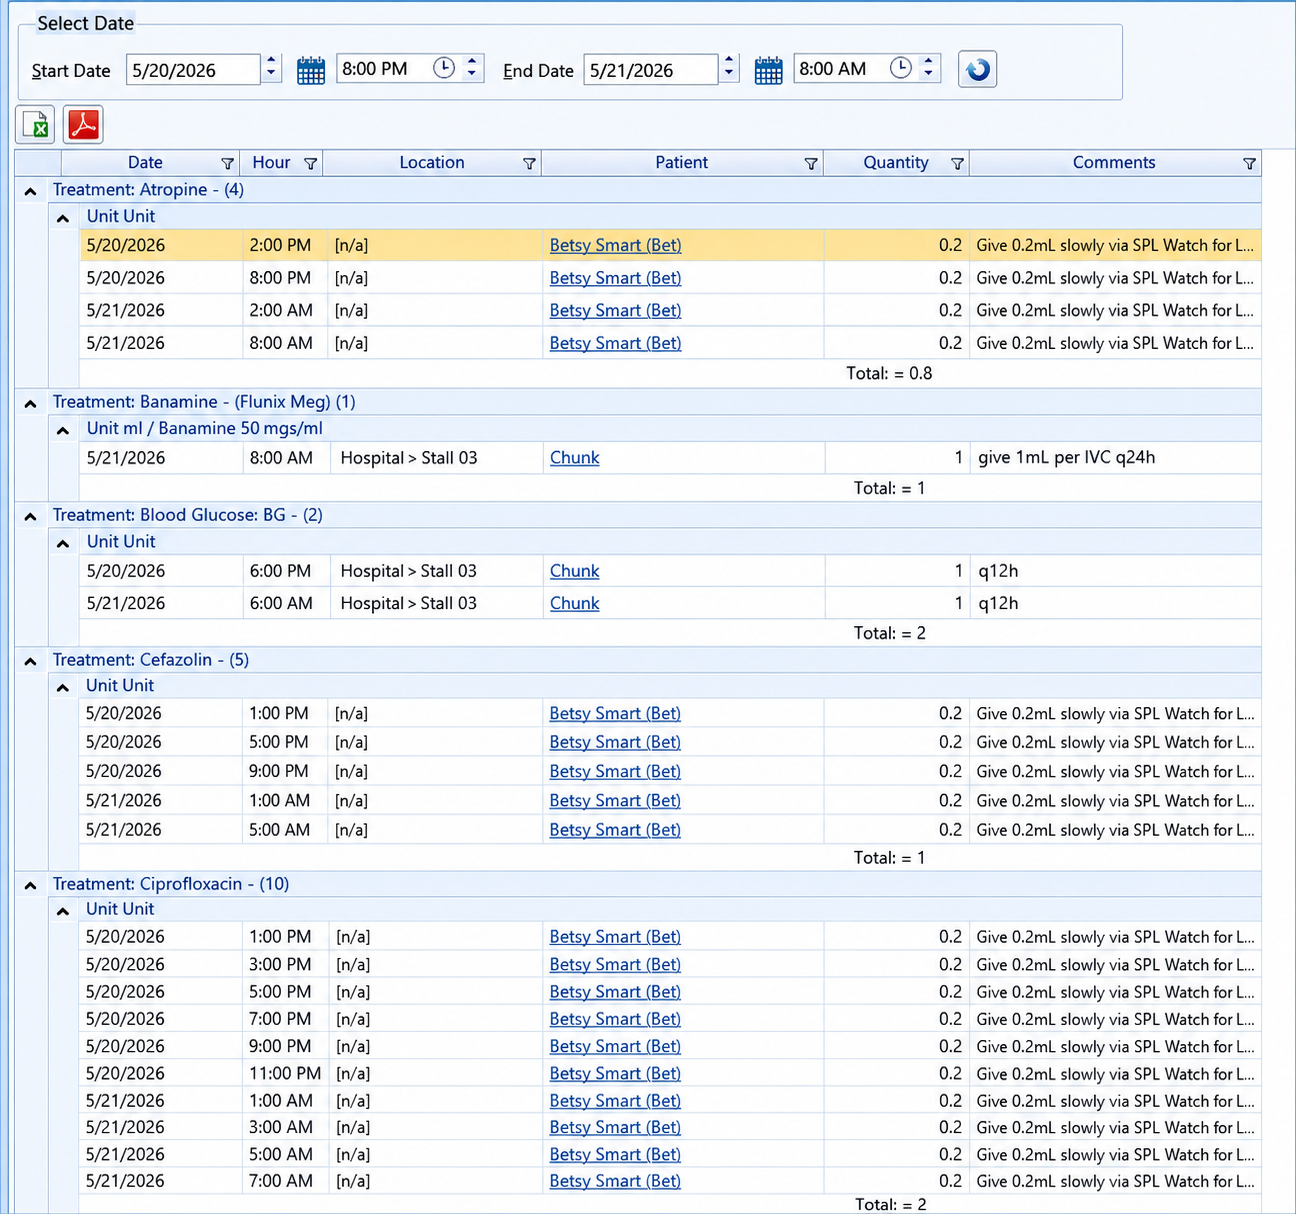Image resolution: width=1296 pixels, height=1214 pixels.
Task: Open Betsy Smart link in Atropine 2:00 PM row
Action: click(615, 245)
